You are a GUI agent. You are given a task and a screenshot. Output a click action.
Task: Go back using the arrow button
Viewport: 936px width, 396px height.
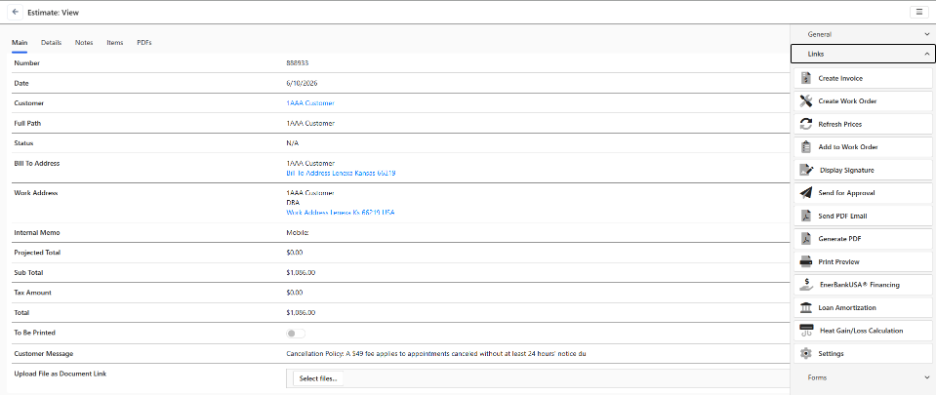pyautogui.click(x=15, y=12)
